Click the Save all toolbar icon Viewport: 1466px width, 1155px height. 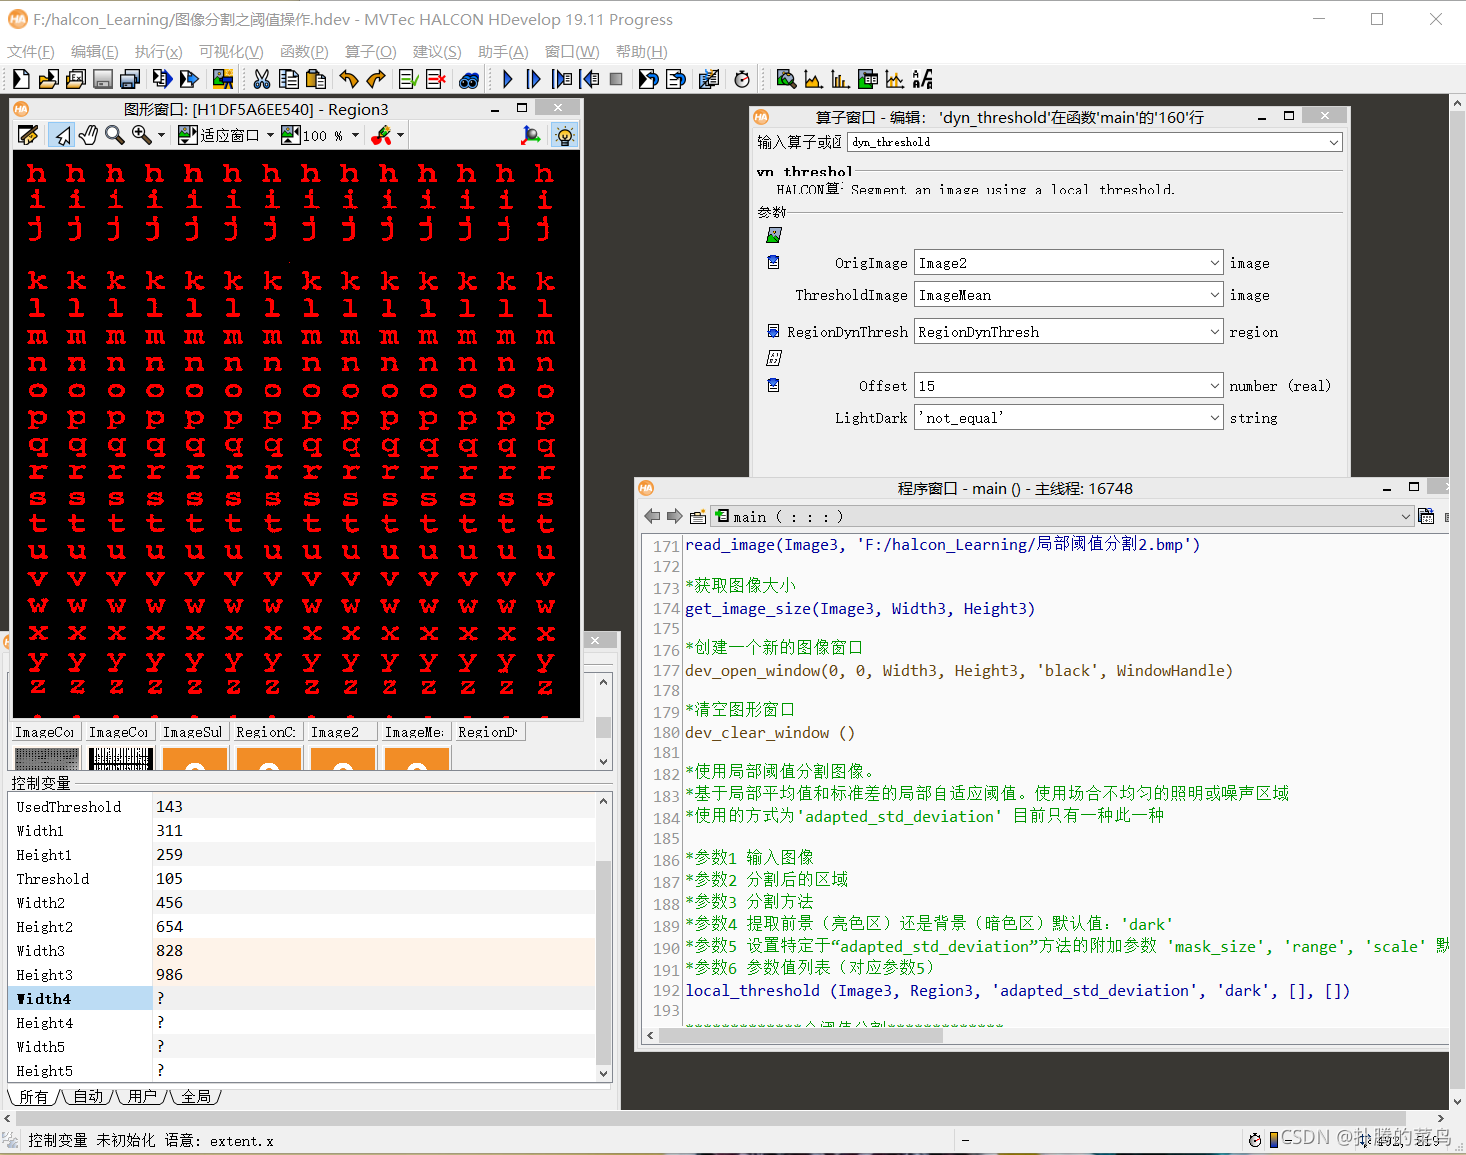[x=129, y=79]
